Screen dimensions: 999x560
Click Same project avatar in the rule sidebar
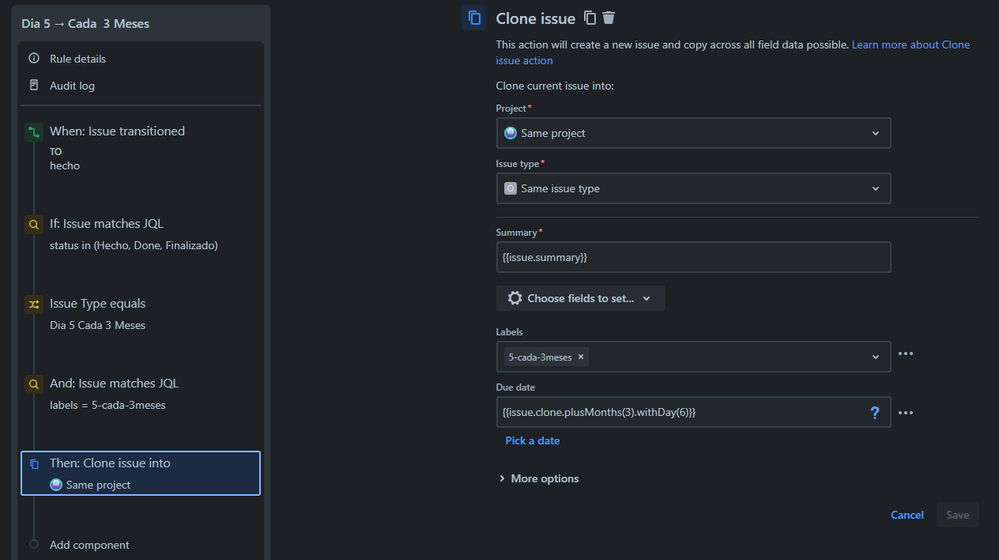[56, 485]
